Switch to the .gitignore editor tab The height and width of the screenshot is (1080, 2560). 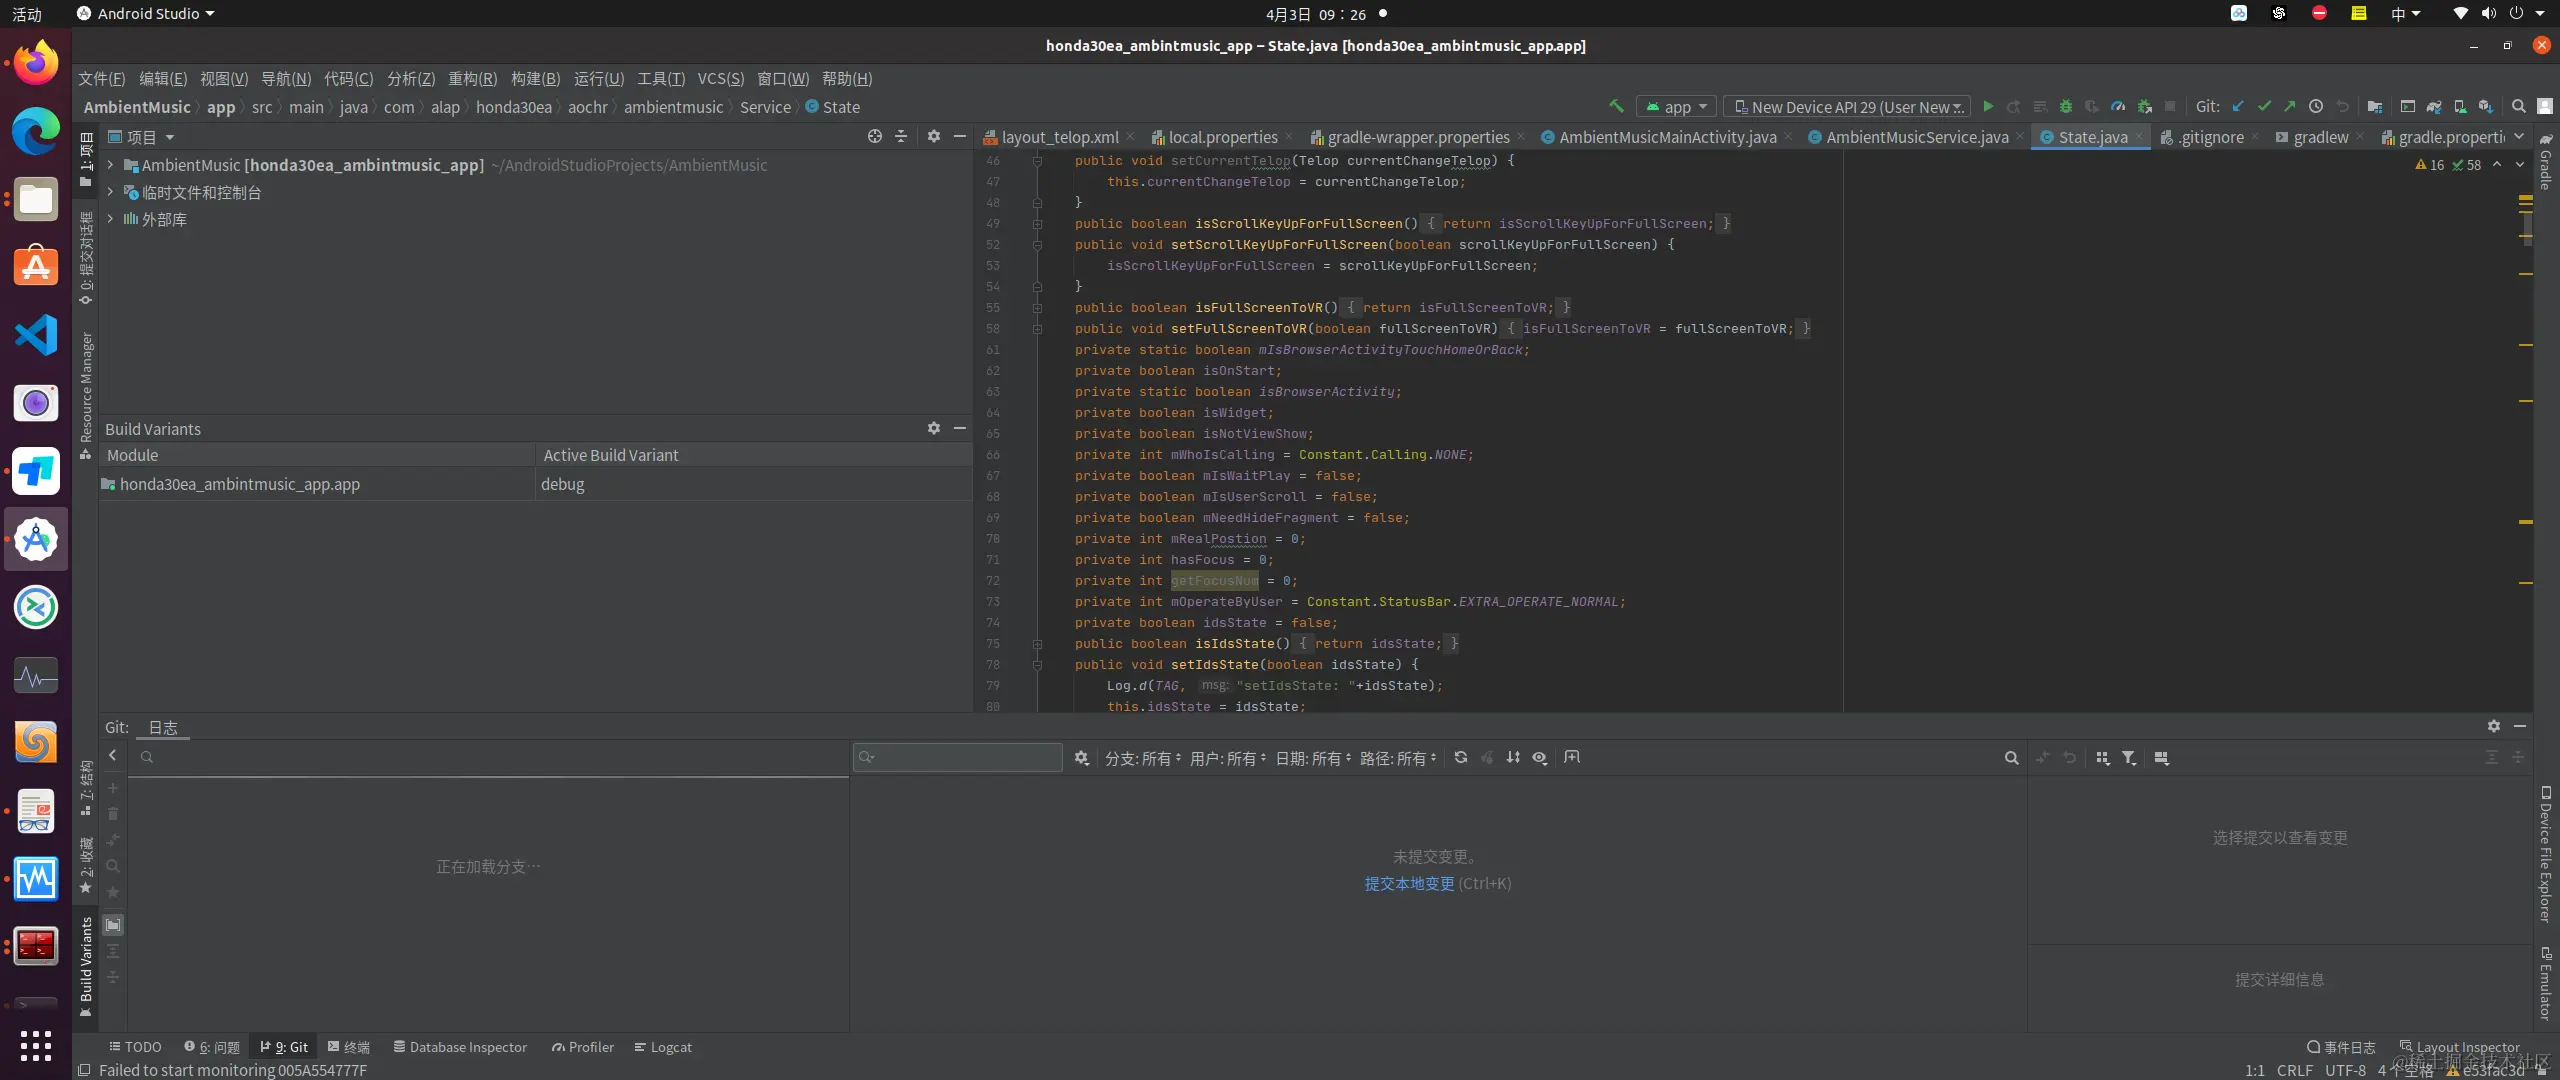click(x=2210, y=137)
